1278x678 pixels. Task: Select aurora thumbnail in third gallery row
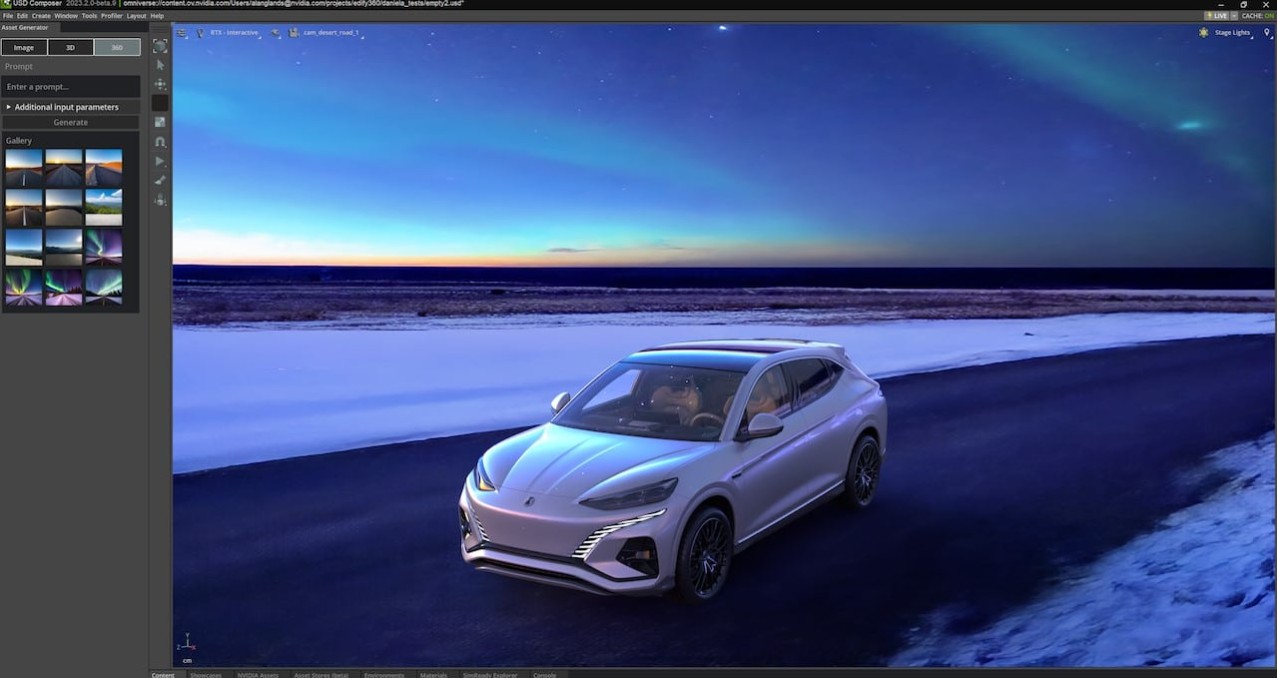click(x=104, y=247)
